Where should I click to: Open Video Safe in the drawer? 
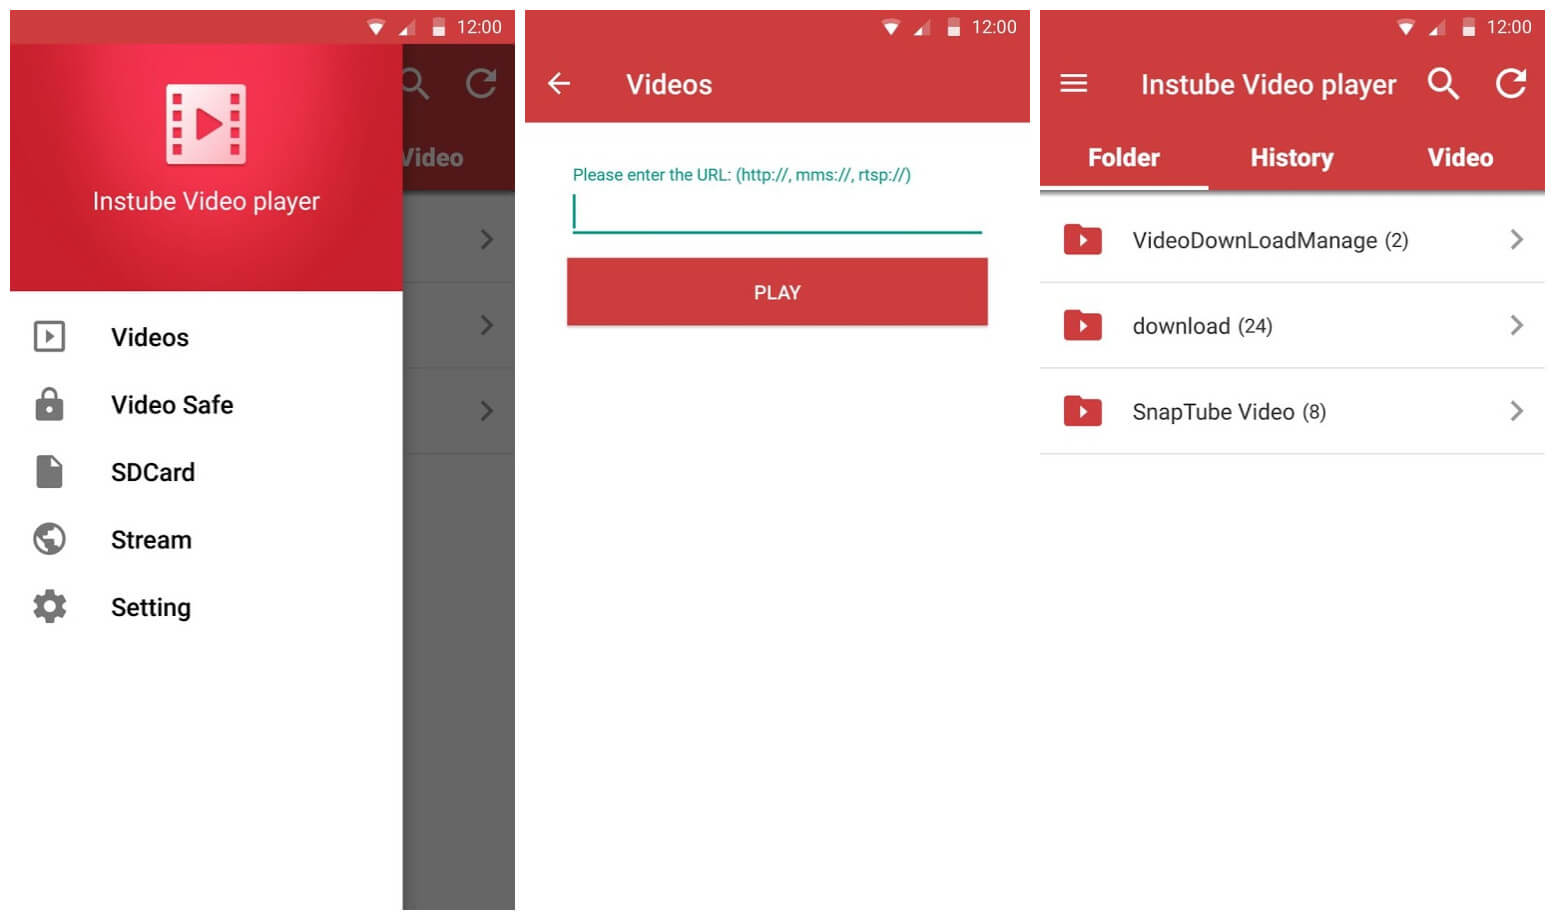click(x=206, y=405)
